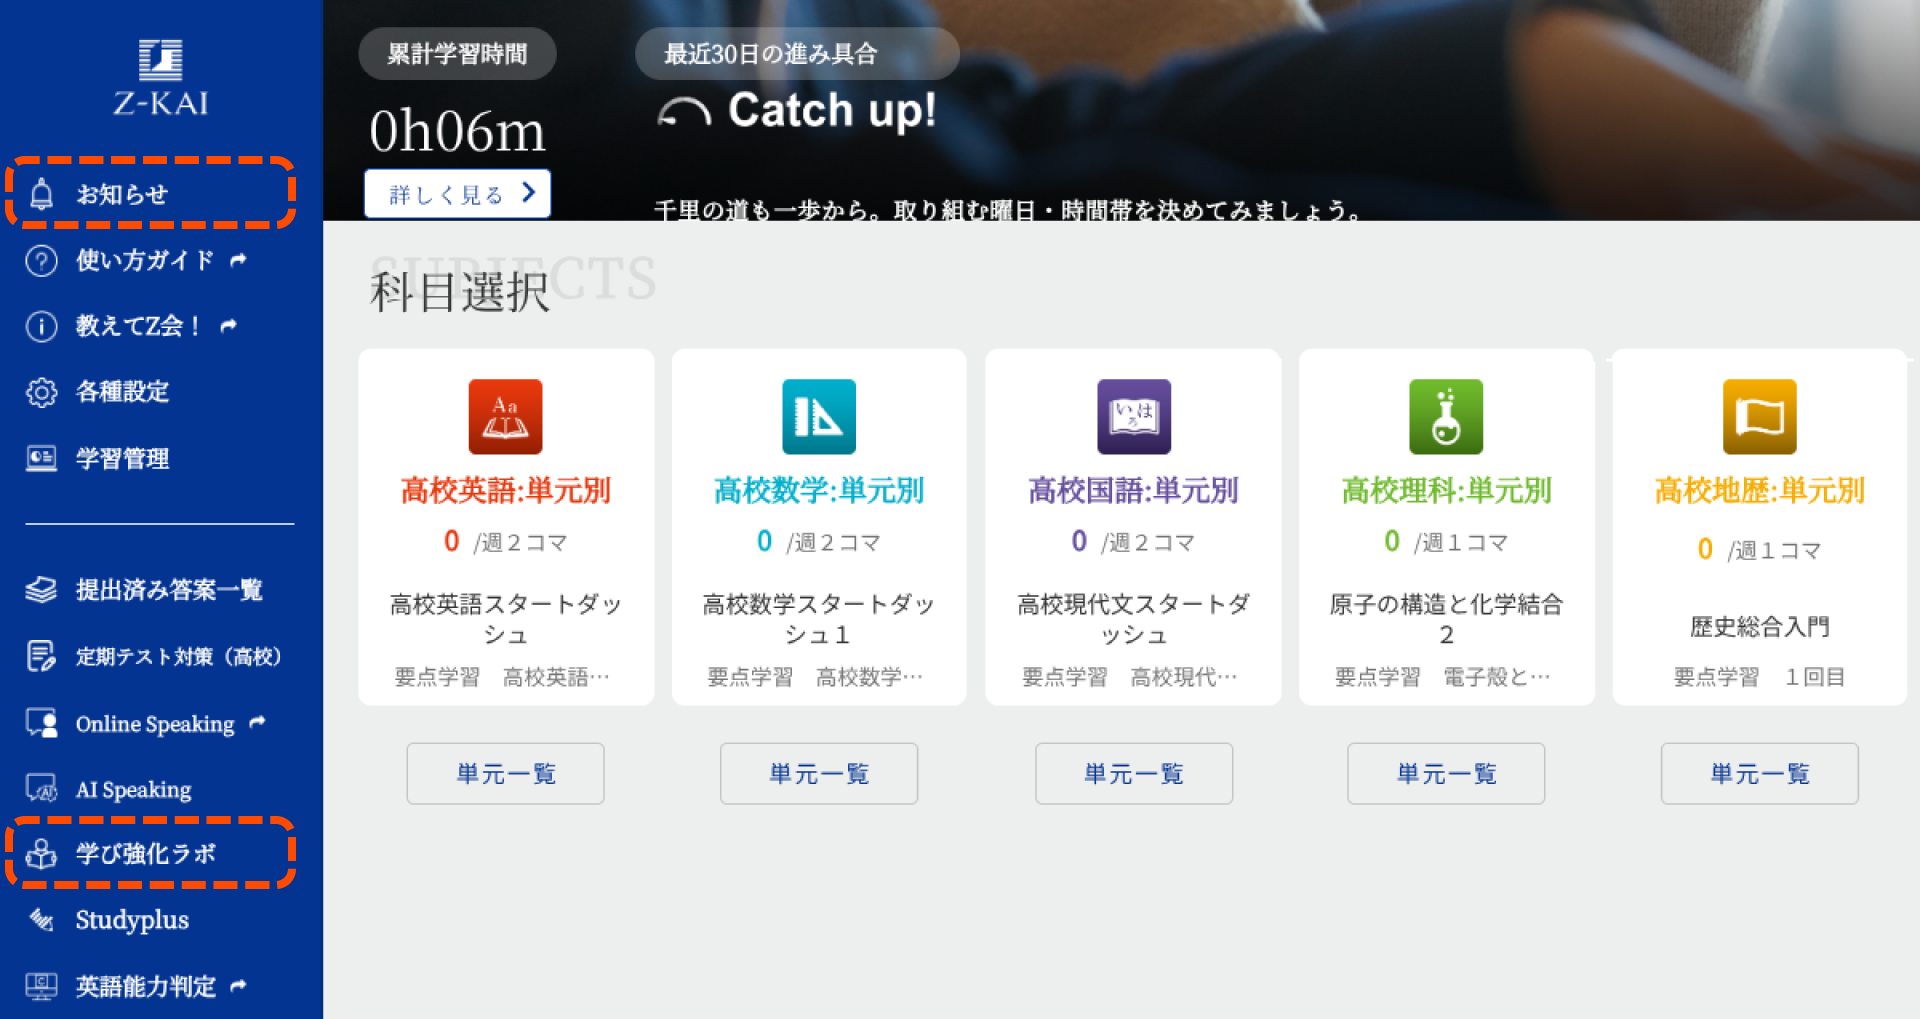
Task: Open the 使い方ガイド help menu item
Action: pos(145,261)
